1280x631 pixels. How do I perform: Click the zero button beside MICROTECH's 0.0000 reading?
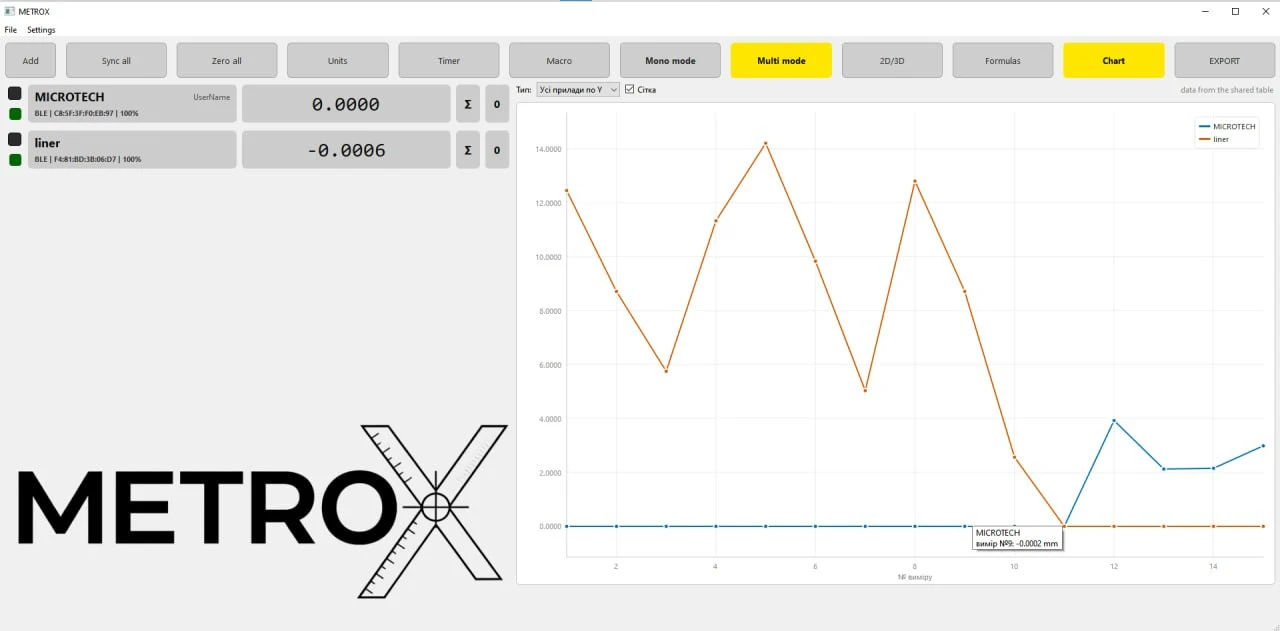coord(497,104)
